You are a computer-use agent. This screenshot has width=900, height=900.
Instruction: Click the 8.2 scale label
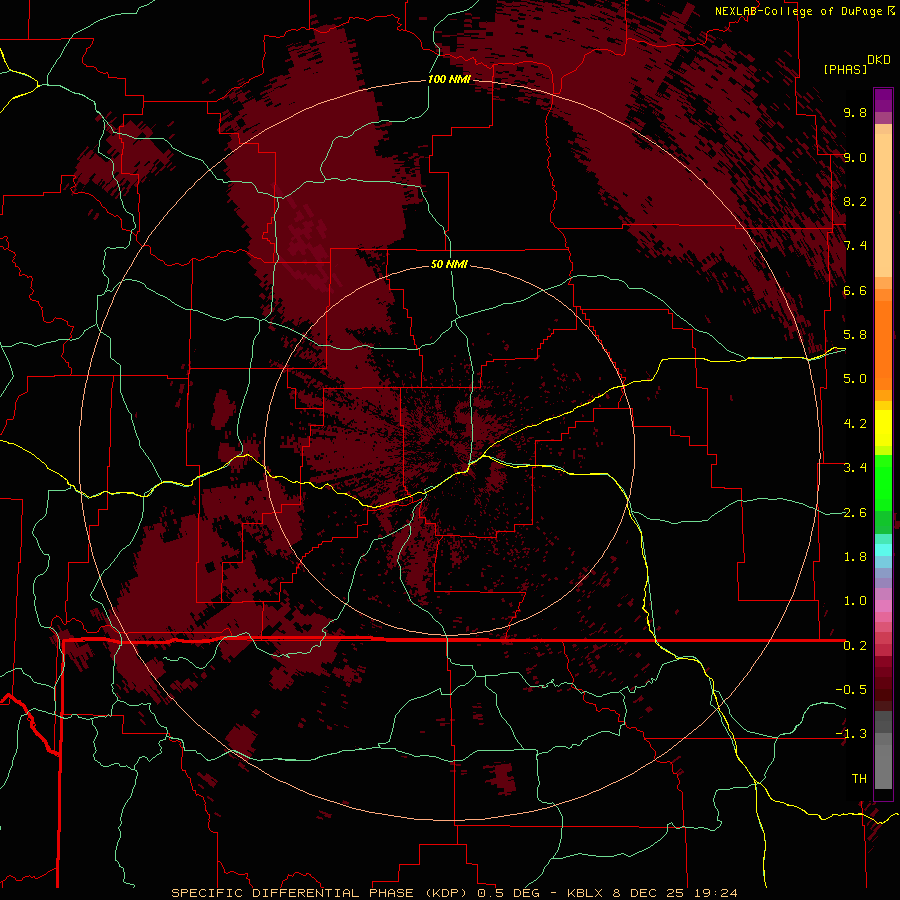pyautogui.click(x=855, y=201)
